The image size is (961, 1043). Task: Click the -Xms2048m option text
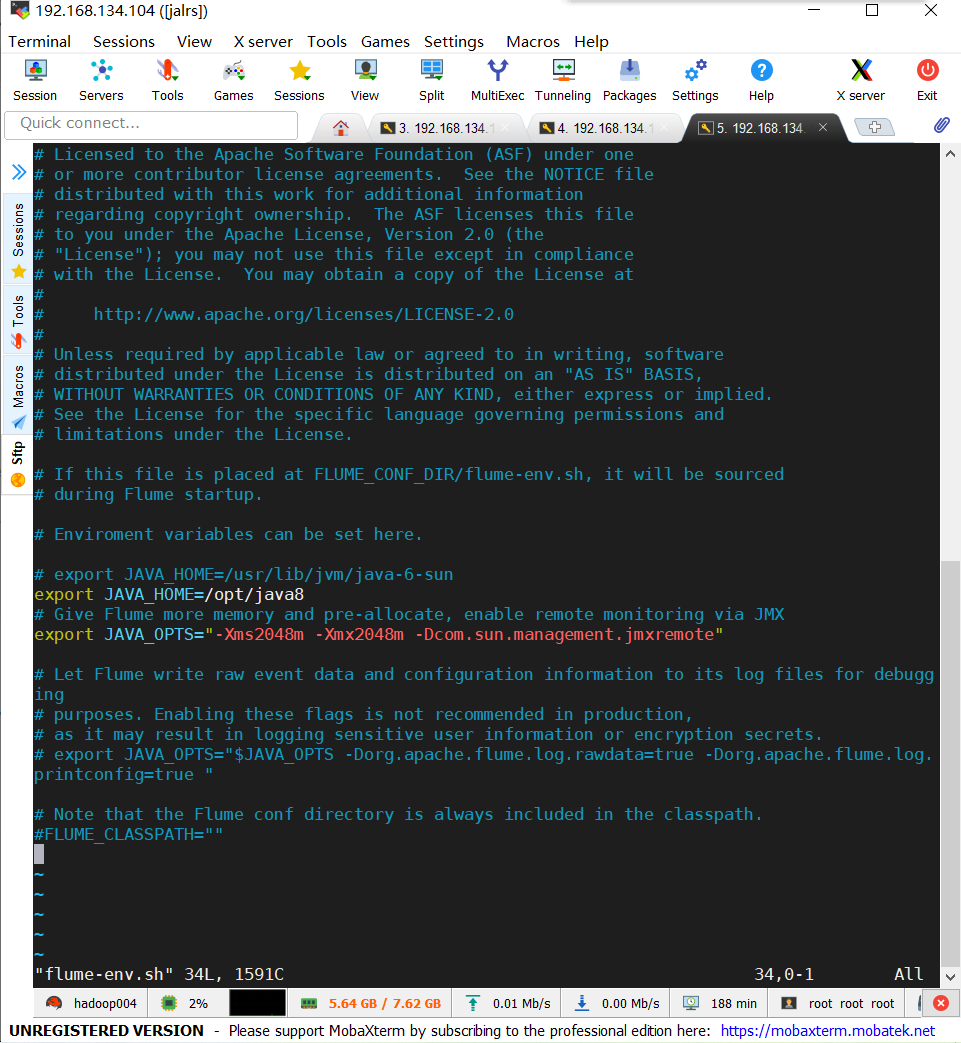pos(259,634)
